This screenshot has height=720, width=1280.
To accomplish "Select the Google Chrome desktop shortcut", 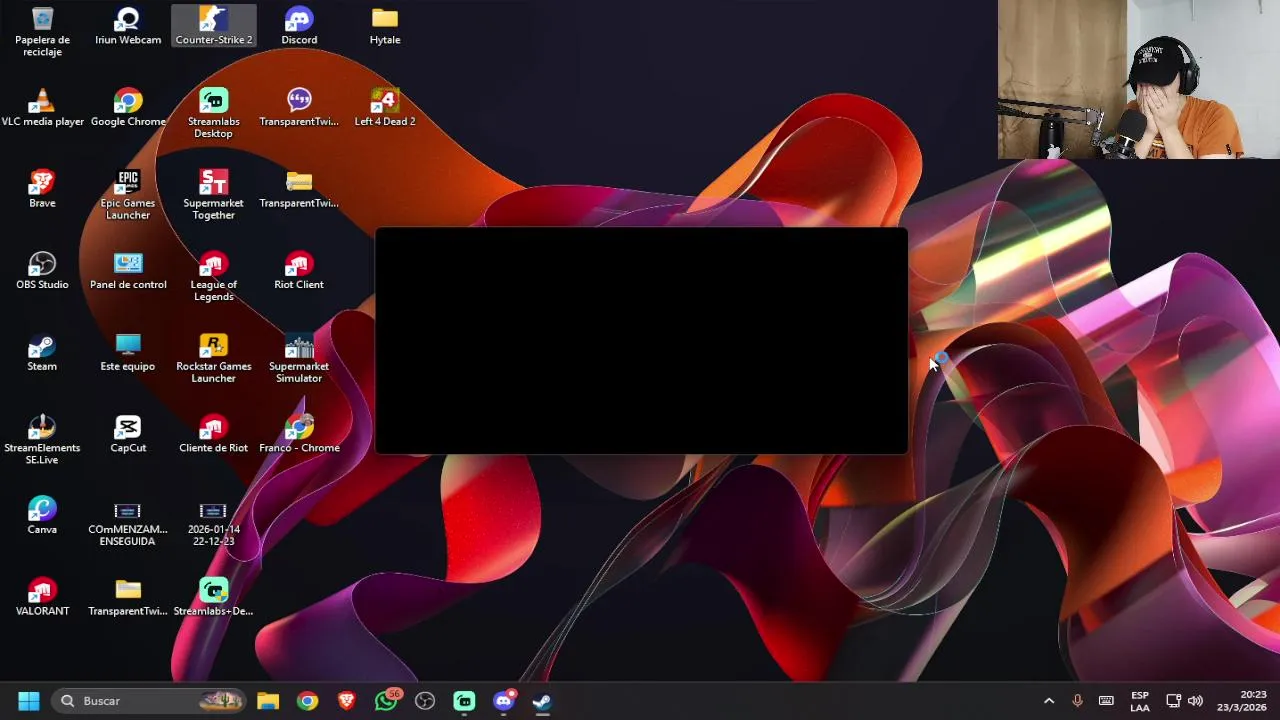I will click(x=128, y=108).
